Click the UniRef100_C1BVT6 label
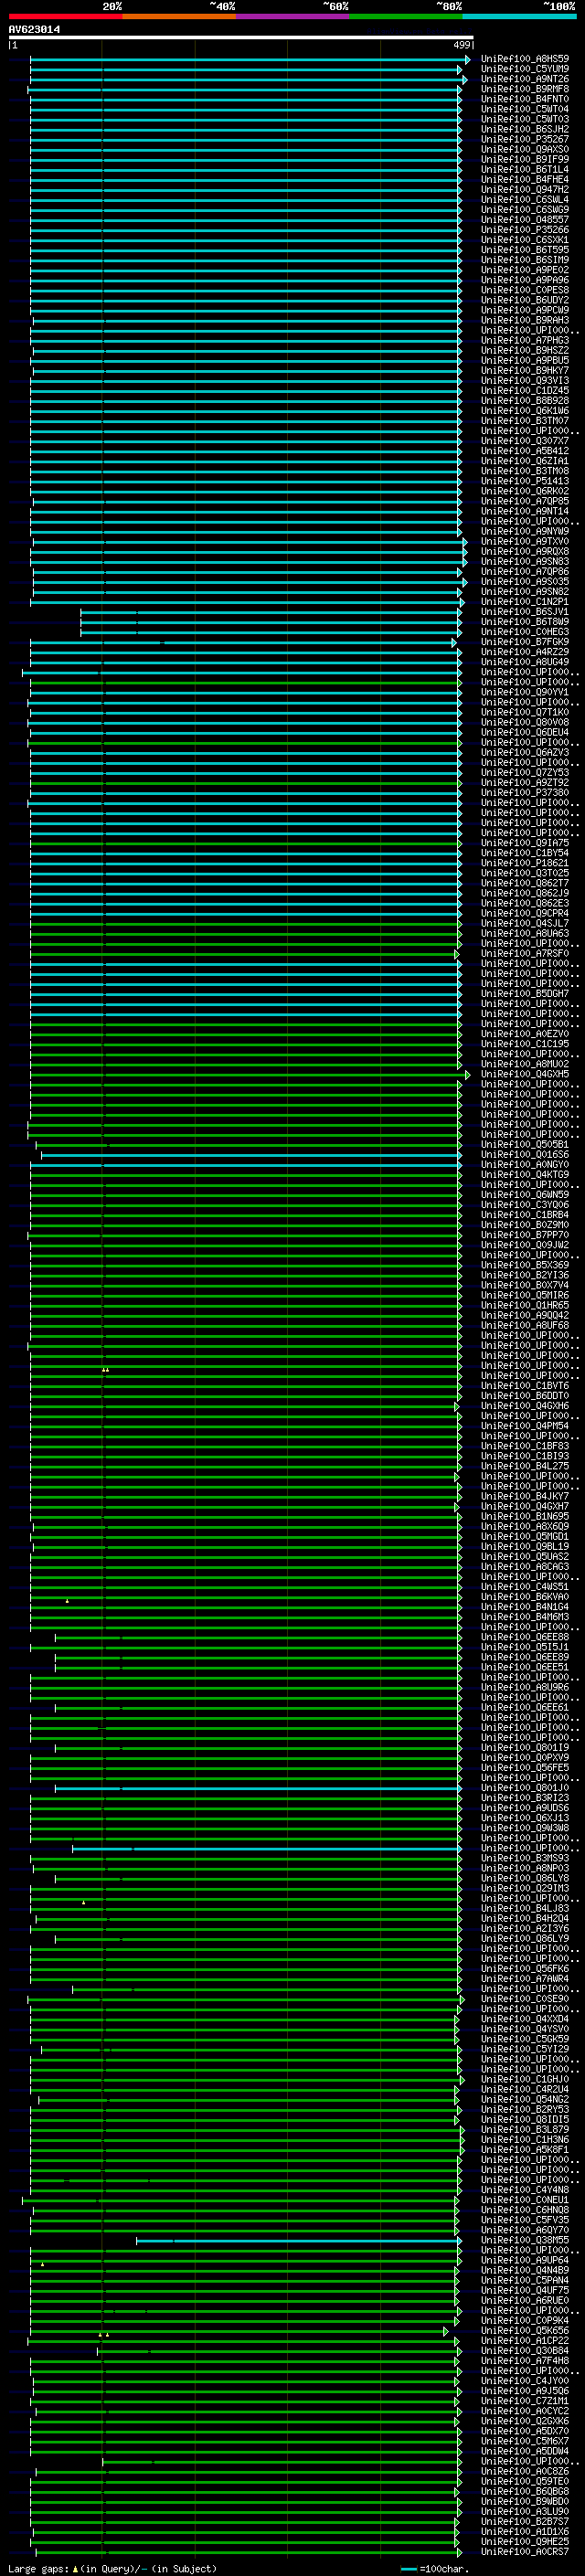Screen dimensions: 585x2576 [525, 1386]
